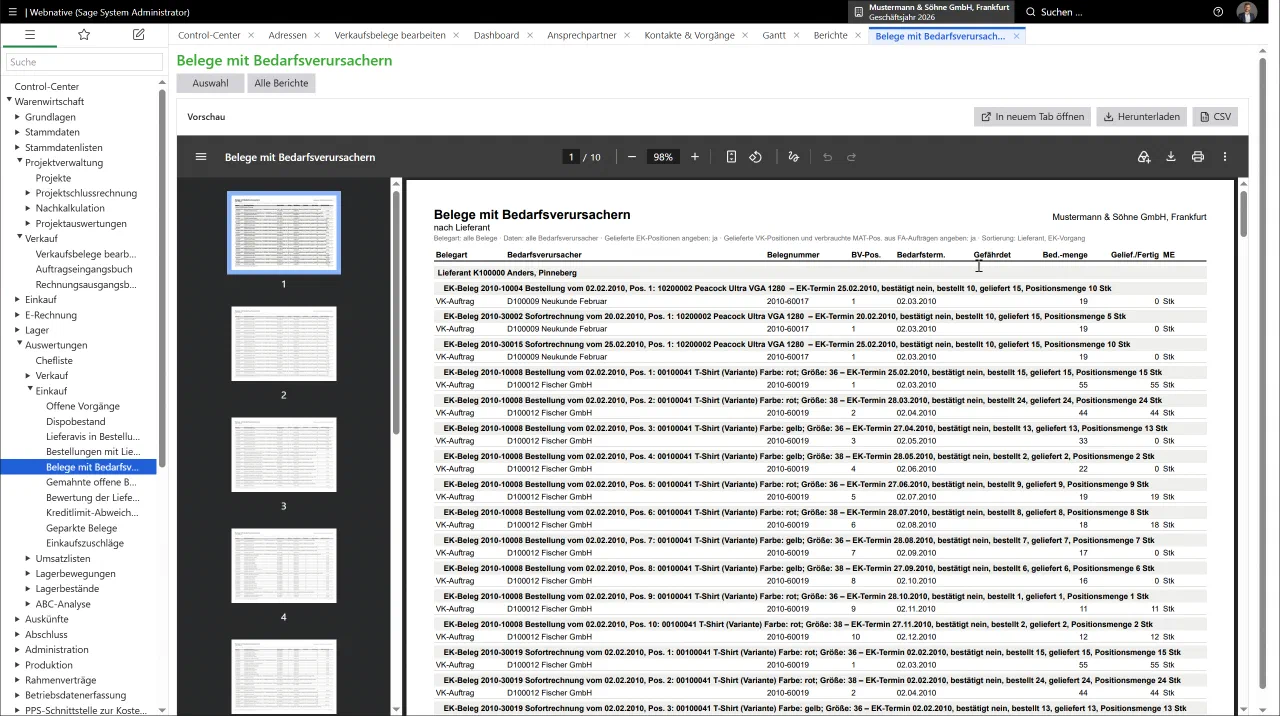Image resolution: width=1280 pixels, height=716 pixels.
Task: Download the PDF via toolbar icon
Action: coord(1171,157)
